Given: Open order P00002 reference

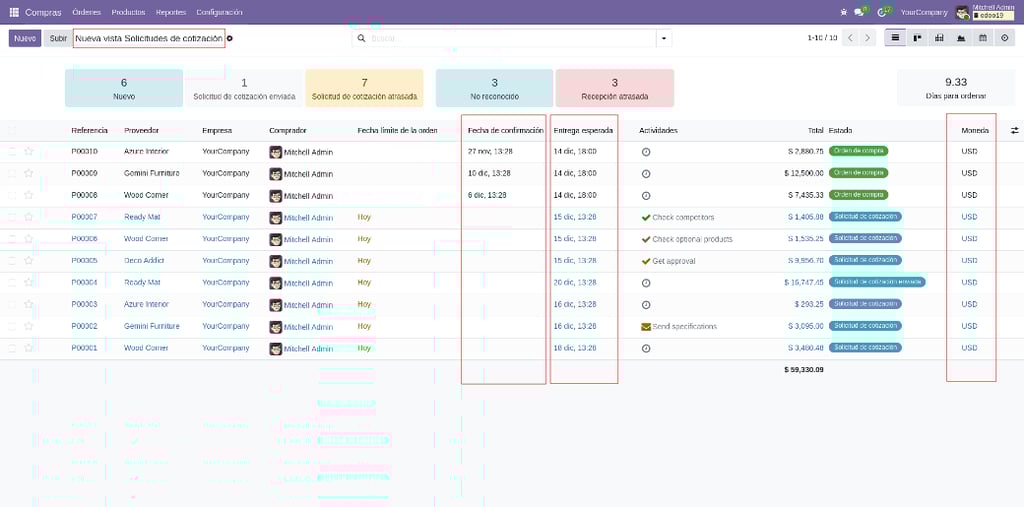Looking at the screenshot, I should point(84,326).
